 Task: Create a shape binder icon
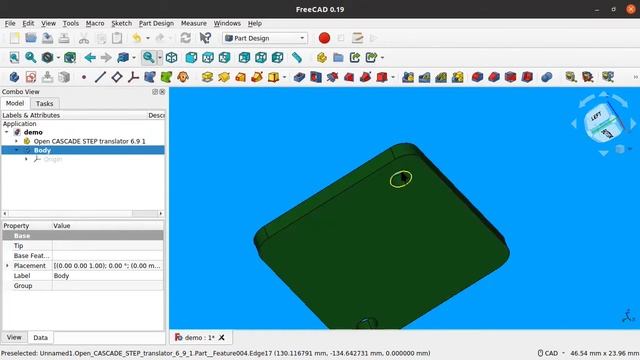click(150, 77)
